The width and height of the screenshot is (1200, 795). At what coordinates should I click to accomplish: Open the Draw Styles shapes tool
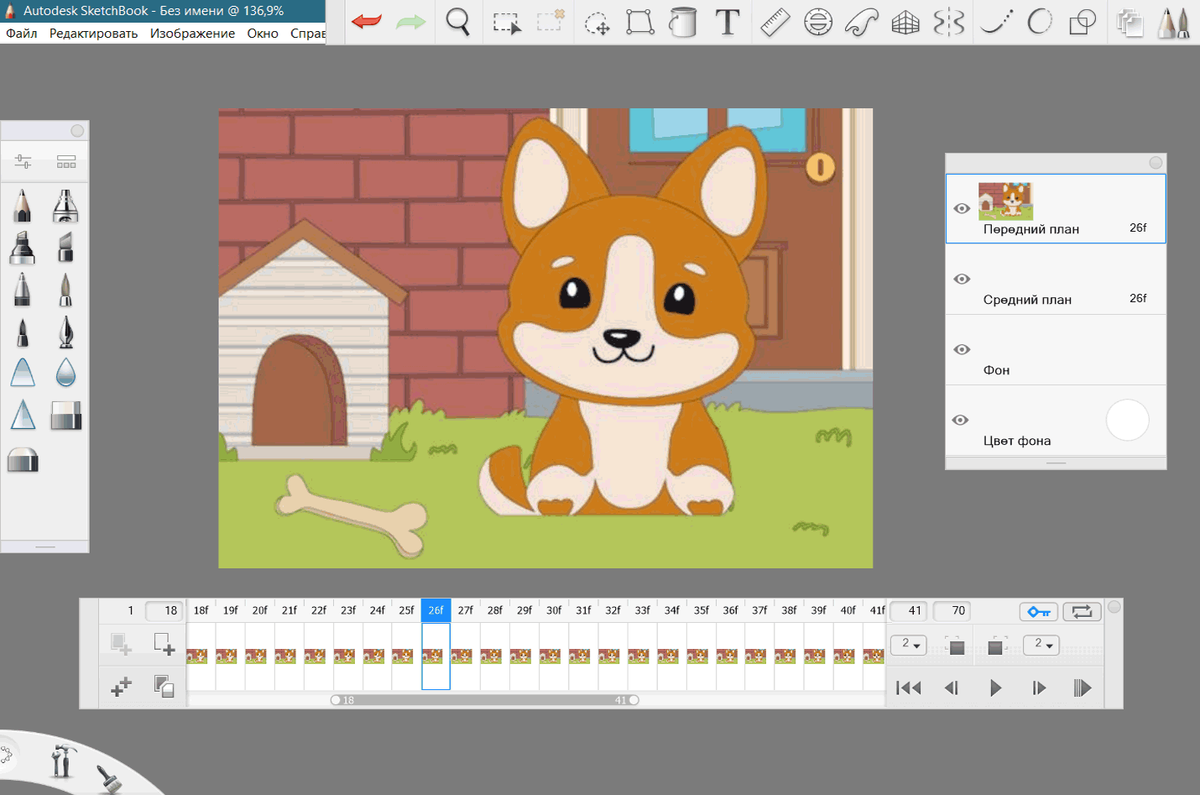(x=1083, y=22)
